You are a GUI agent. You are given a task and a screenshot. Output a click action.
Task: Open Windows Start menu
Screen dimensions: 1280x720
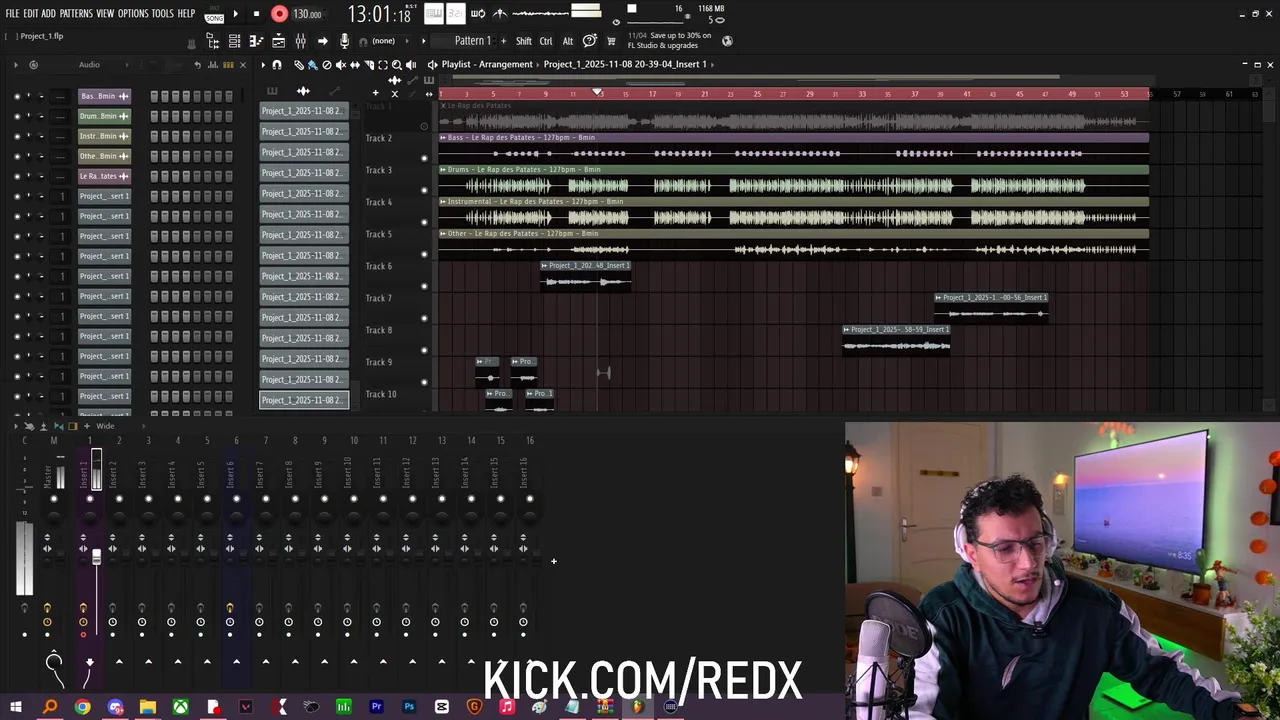pyautogui.click(x=15, y=707)
